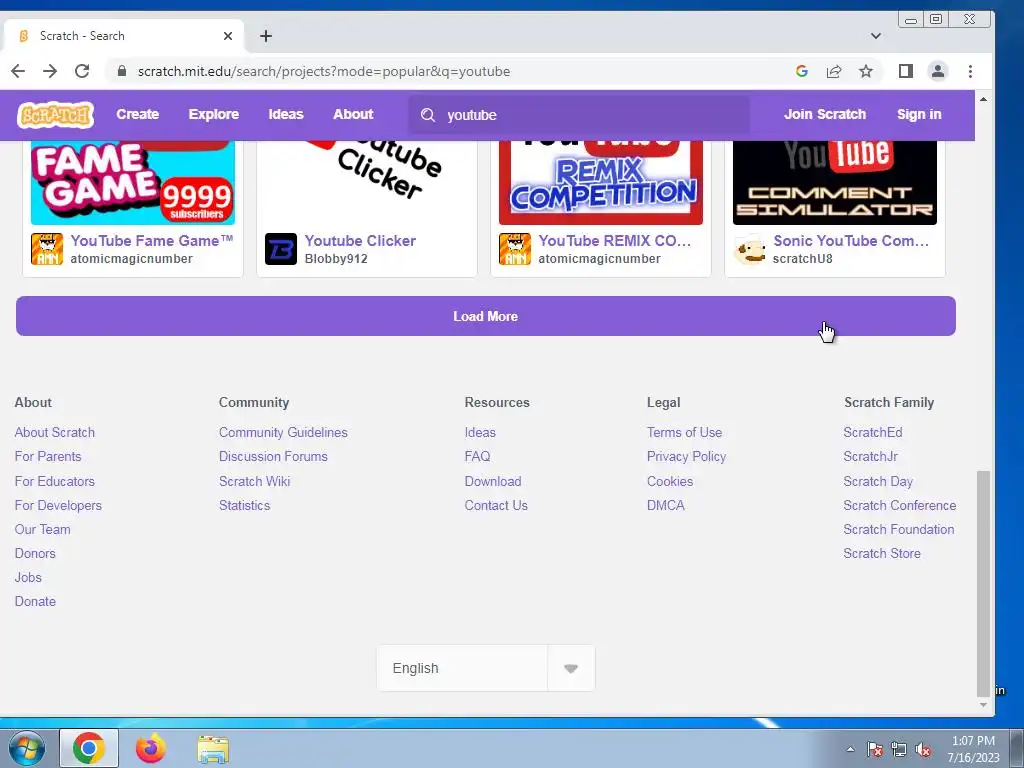The height and width of the screenshot is (768, 1024).
Task: Open the For Educators link
Action: [55, 481]
